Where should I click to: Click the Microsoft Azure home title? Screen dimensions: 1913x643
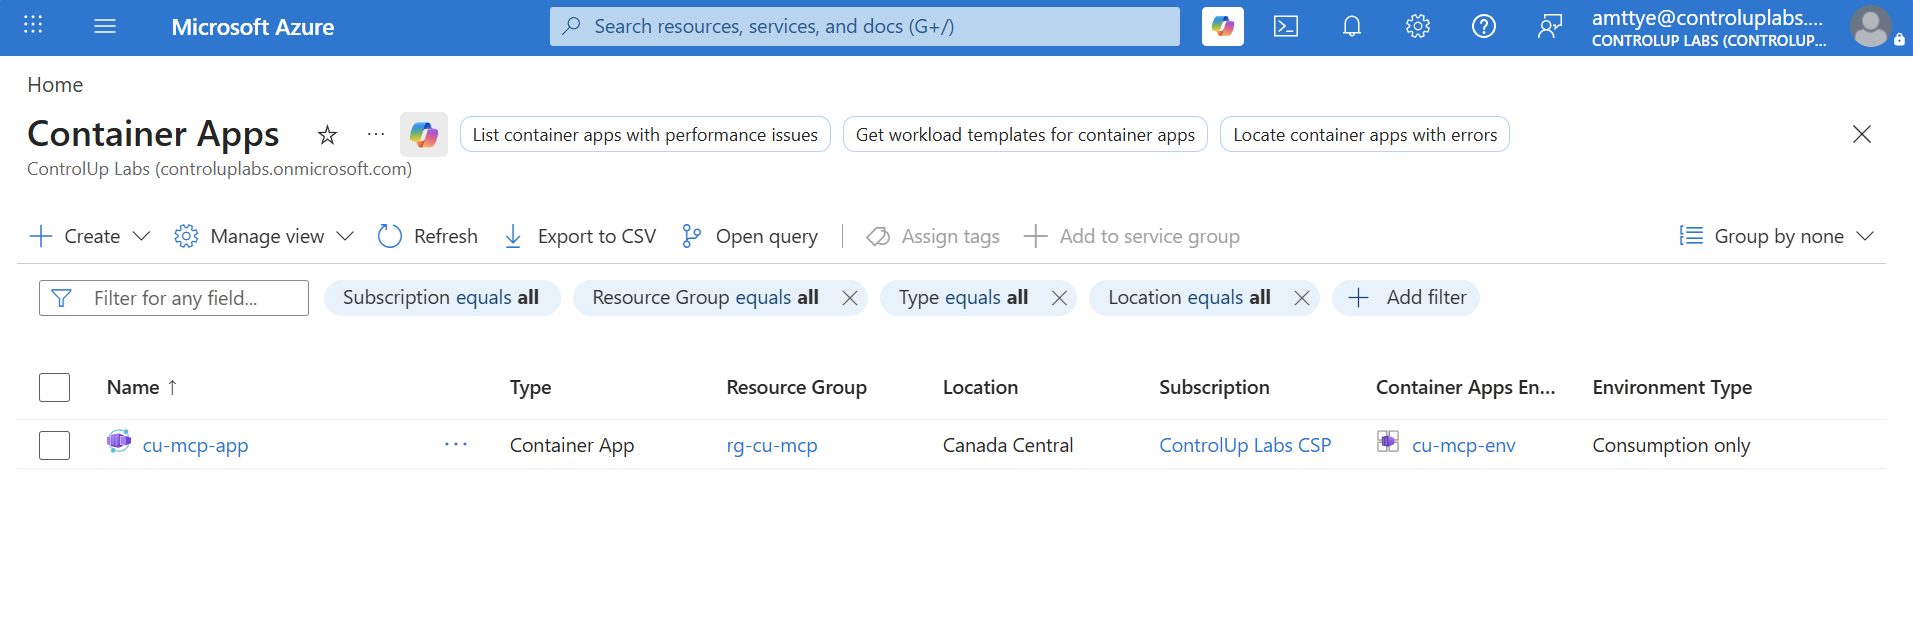click(252, 27)
